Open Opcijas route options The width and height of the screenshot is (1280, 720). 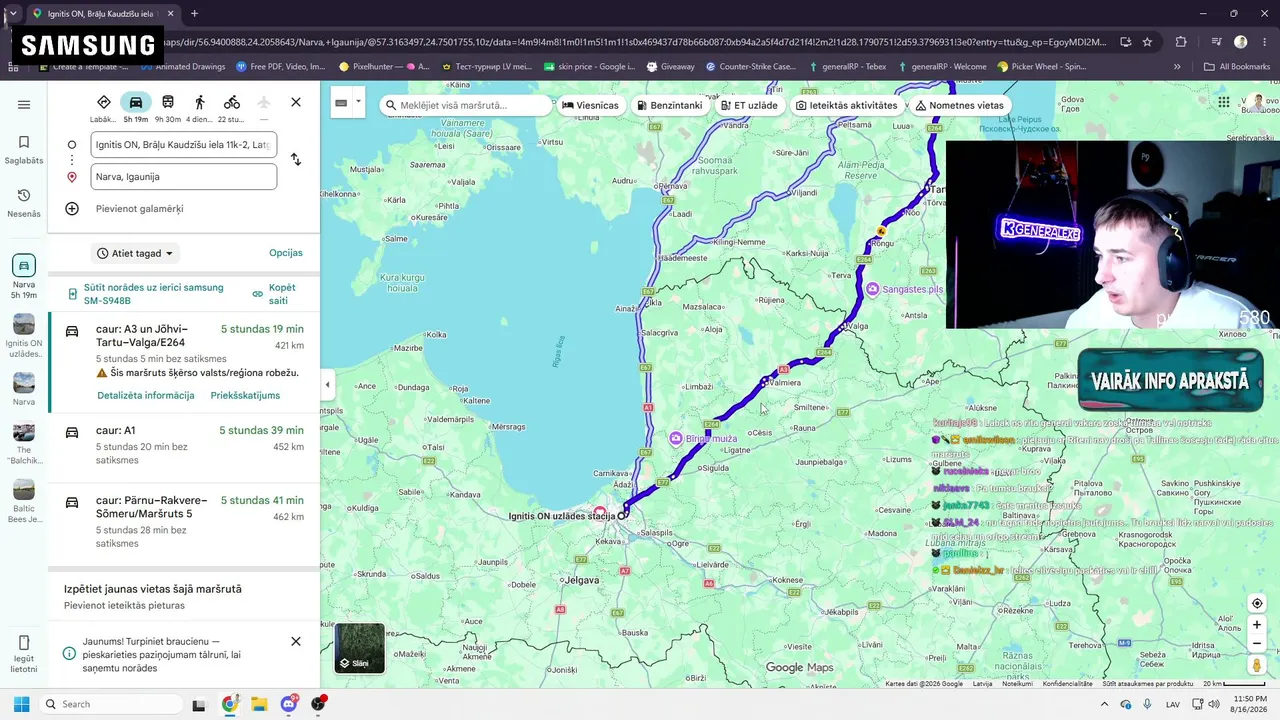(286, 253)
